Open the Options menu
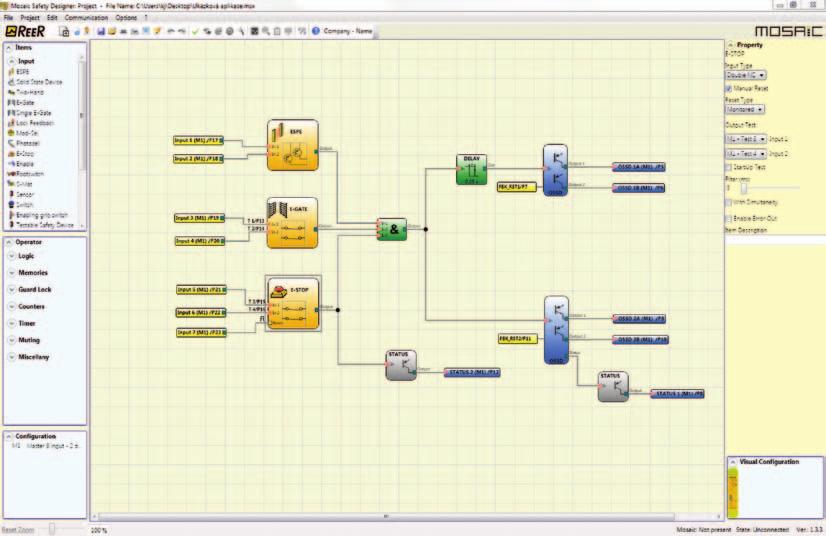Viewport: 826px width, 536px height. [126, 17]
